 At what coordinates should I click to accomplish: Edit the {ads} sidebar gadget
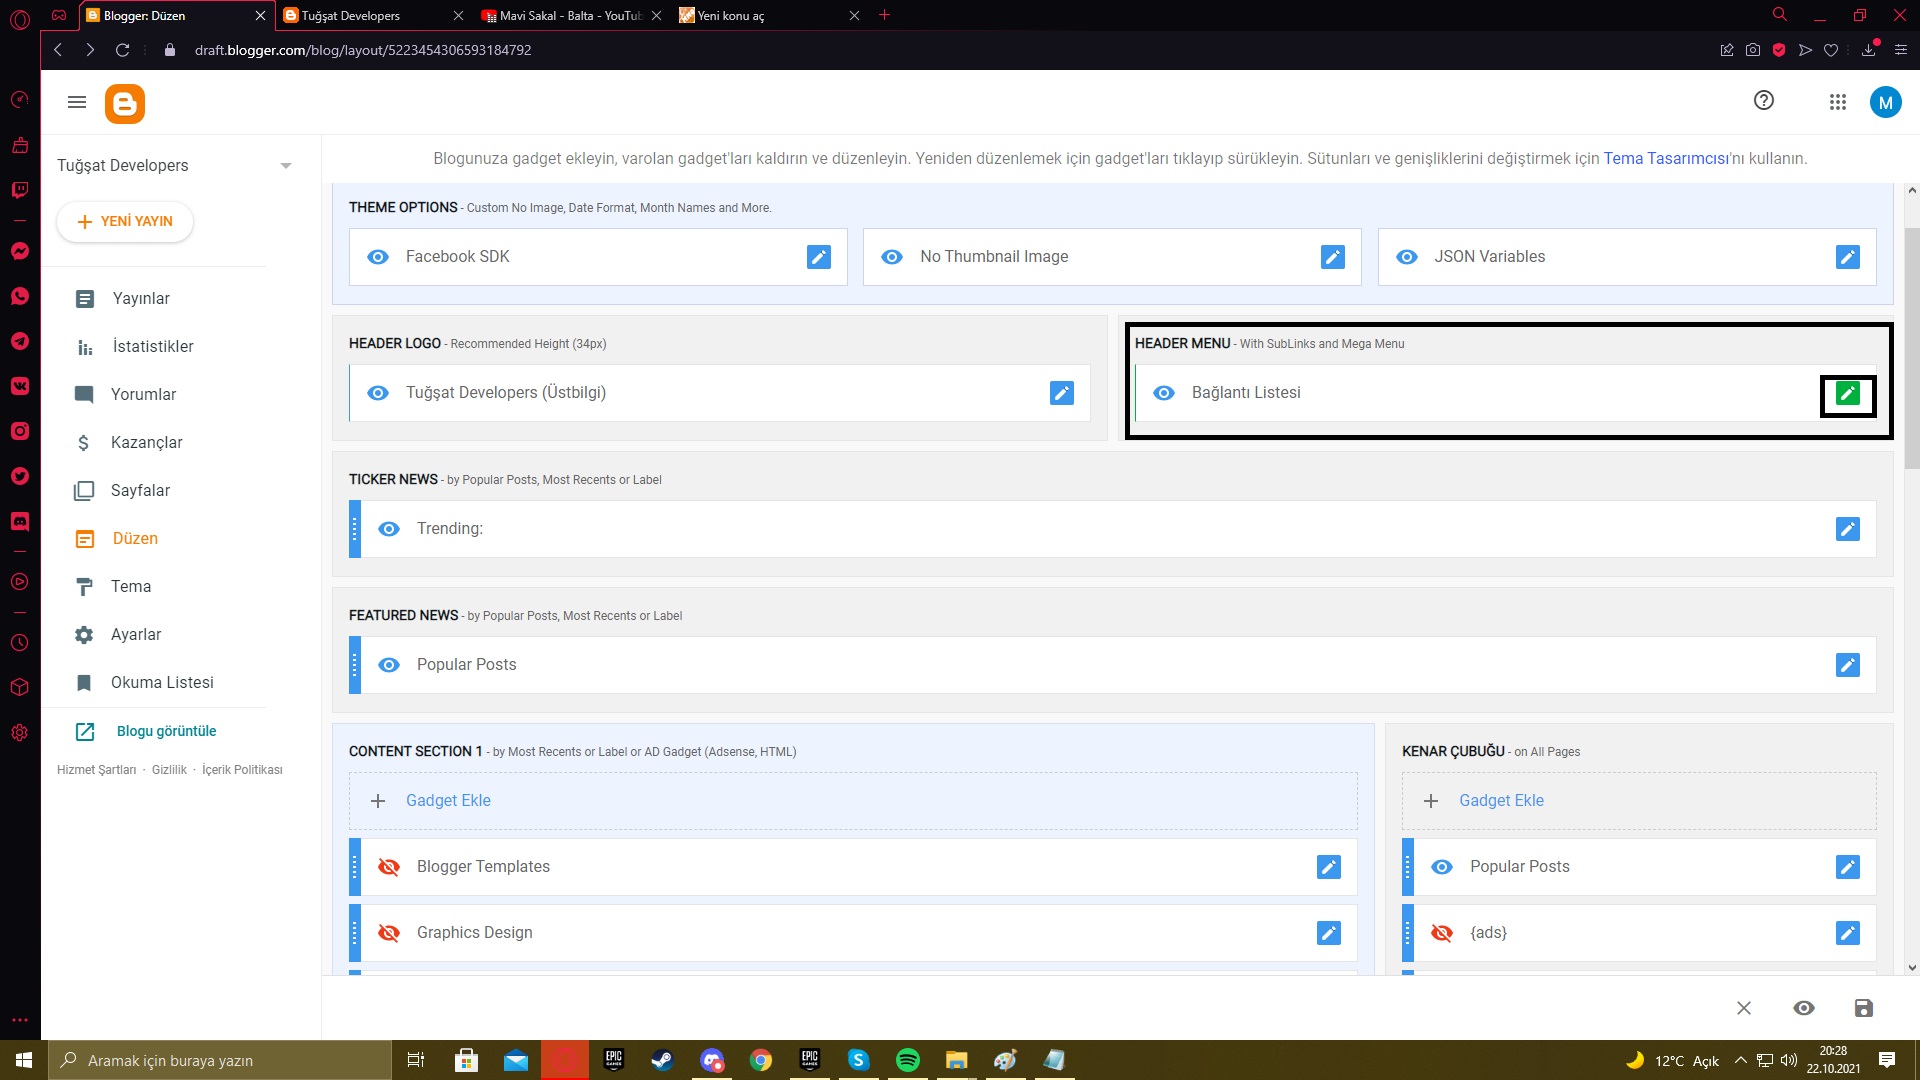[x=1848, y=933]
